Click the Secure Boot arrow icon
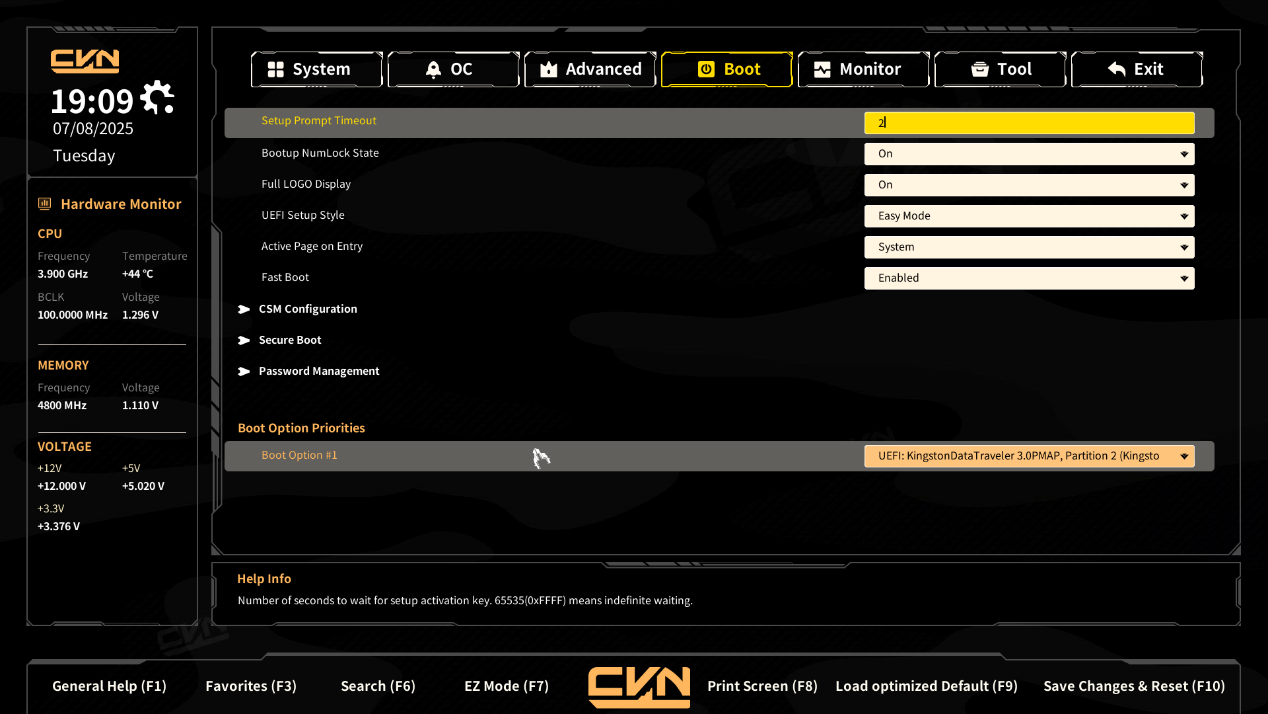The width and height of the screenshot is (1268, 714). click(x=244, y=340)
